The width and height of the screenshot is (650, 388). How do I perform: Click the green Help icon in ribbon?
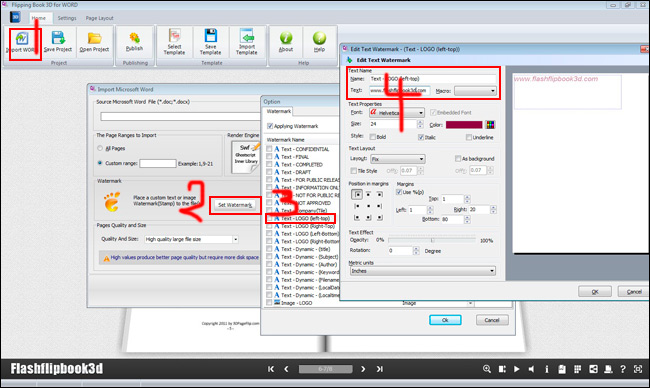[319, 38]
